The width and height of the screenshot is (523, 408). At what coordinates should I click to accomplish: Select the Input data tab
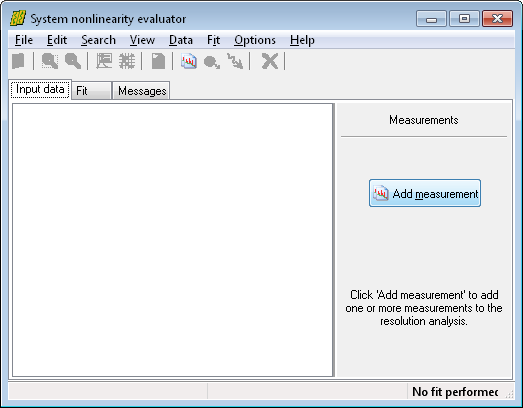[40, 89]
